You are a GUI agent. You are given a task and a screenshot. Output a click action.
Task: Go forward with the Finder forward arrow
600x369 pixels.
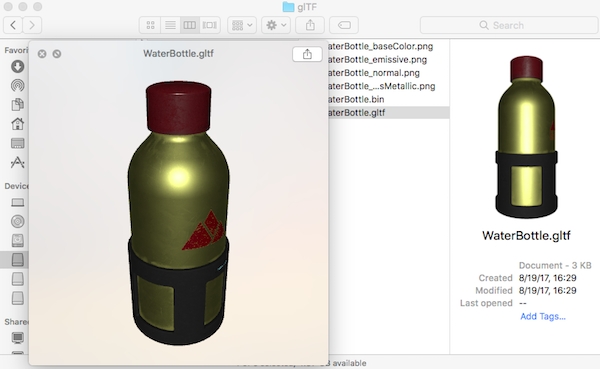pyautogui.click(x=32, y=25)
